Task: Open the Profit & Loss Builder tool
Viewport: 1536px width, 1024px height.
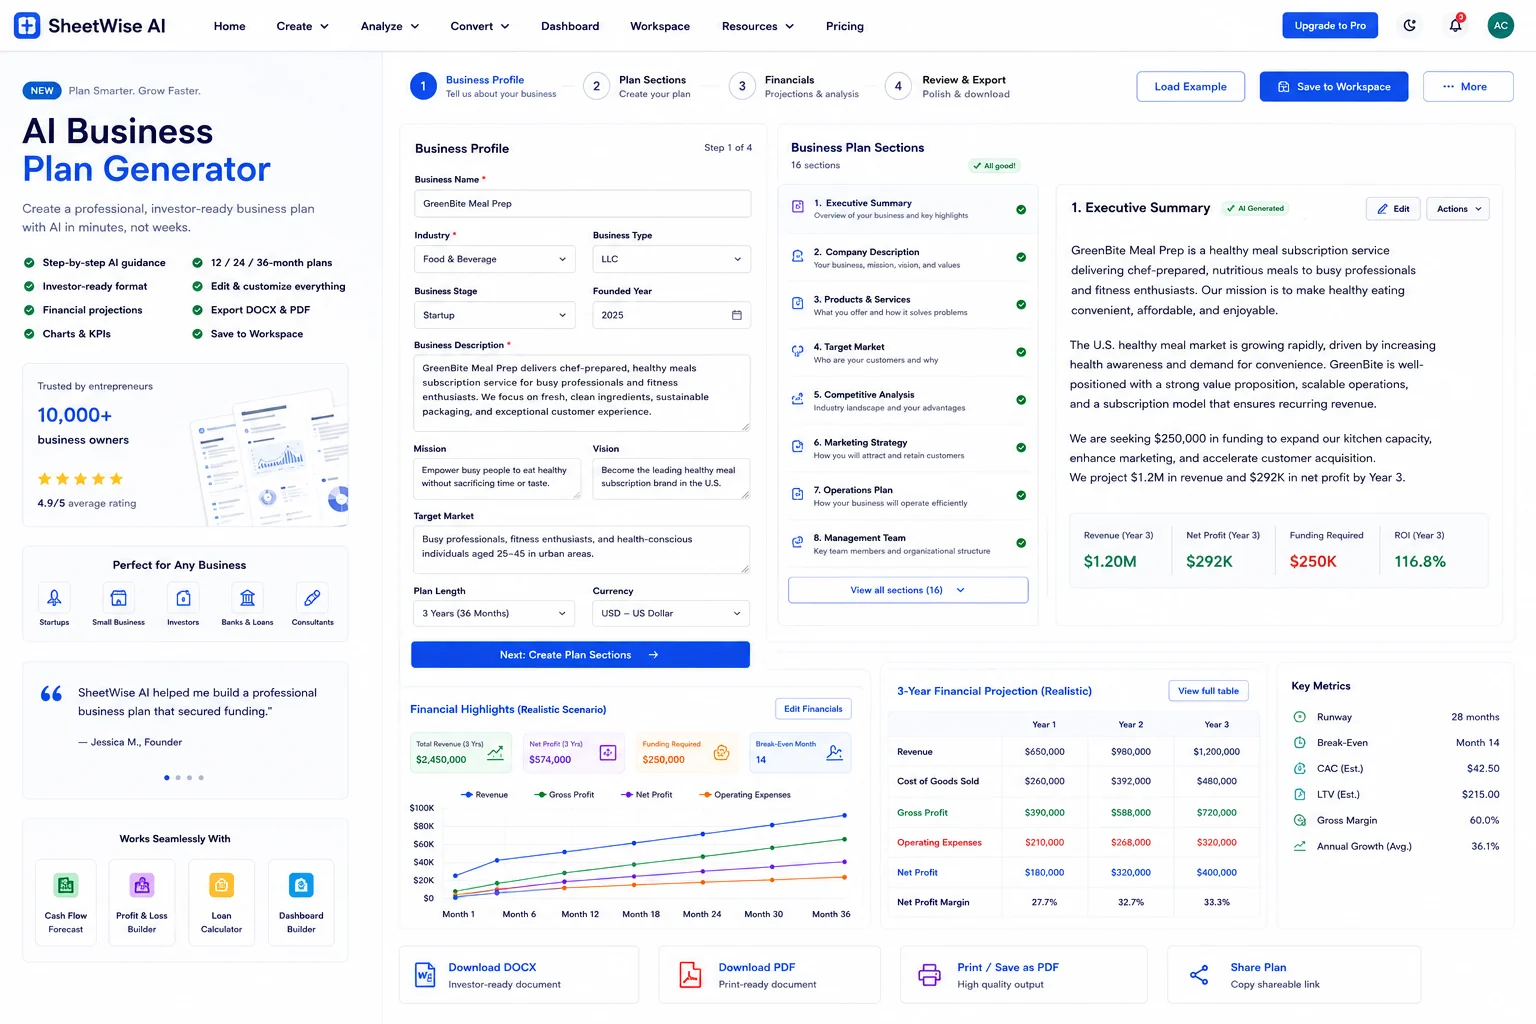Action: (x=142, y=902)
